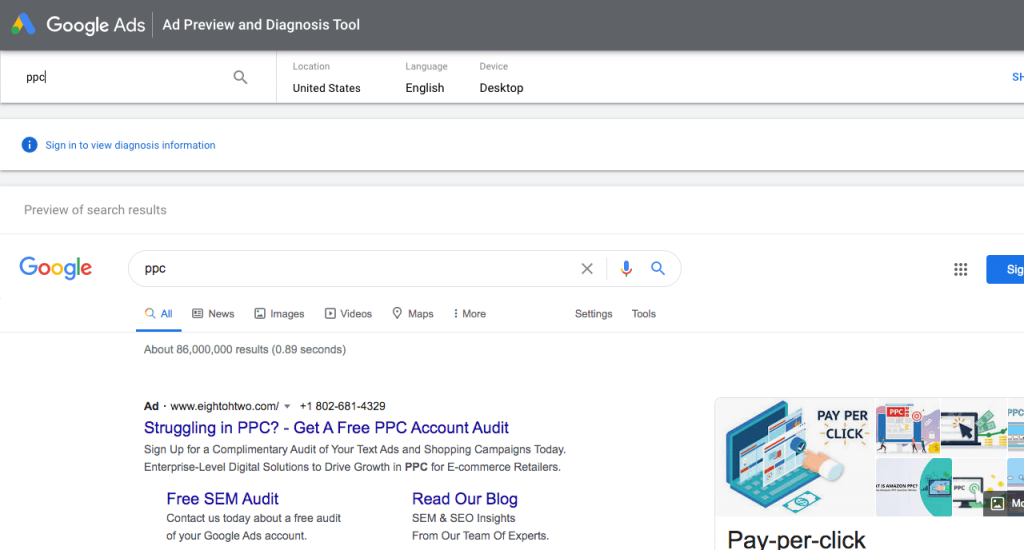Click the Google Ads logo icon

point(24,24)
